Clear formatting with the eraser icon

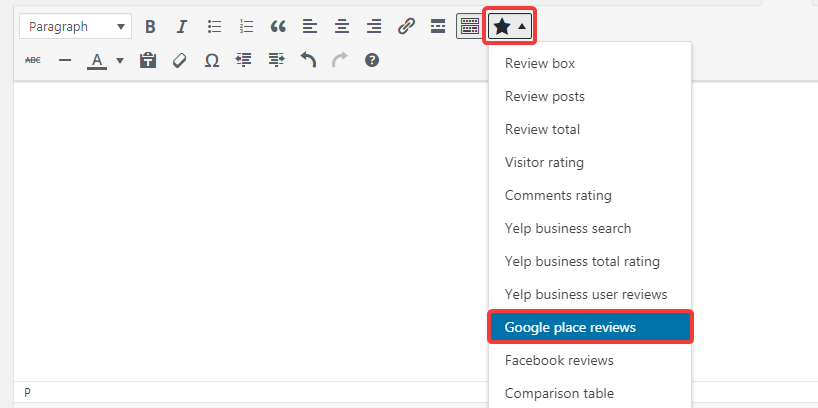tap(179, 61)
